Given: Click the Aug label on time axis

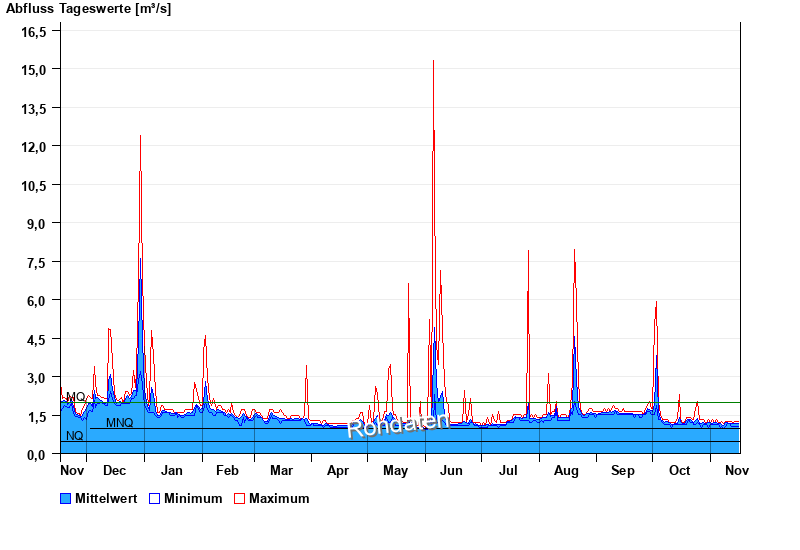Looking at the screenshot, I should 566,470.
